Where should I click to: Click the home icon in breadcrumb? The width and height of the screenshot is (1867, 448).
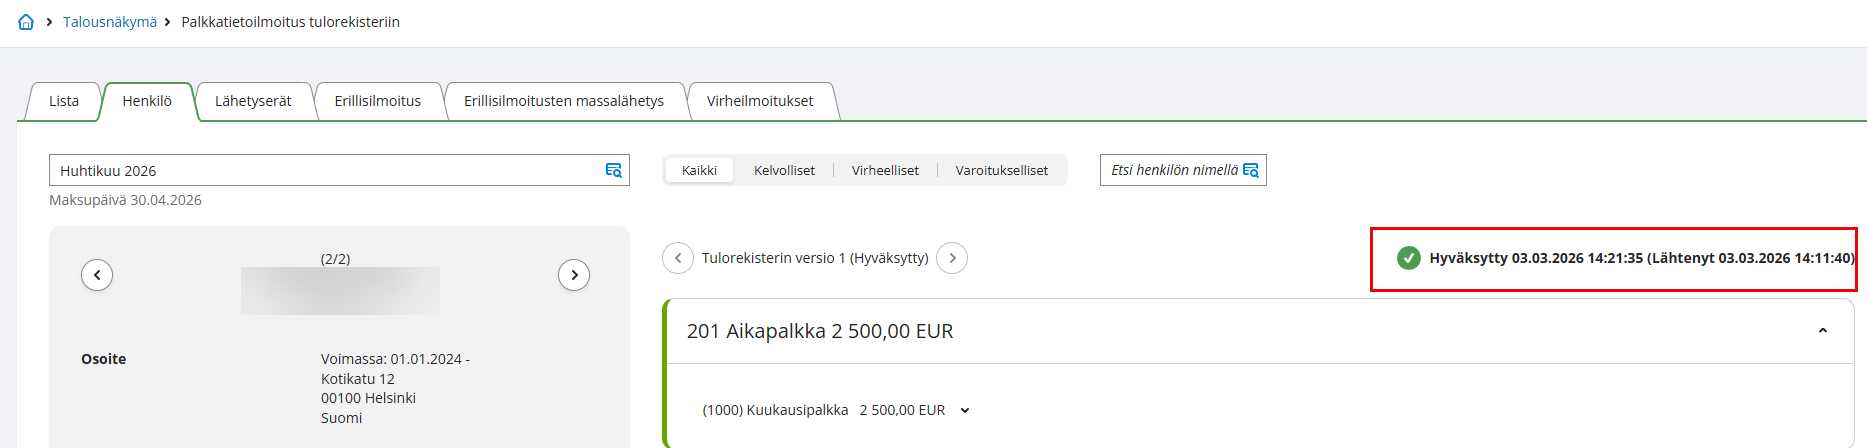[x=26, y=22]
